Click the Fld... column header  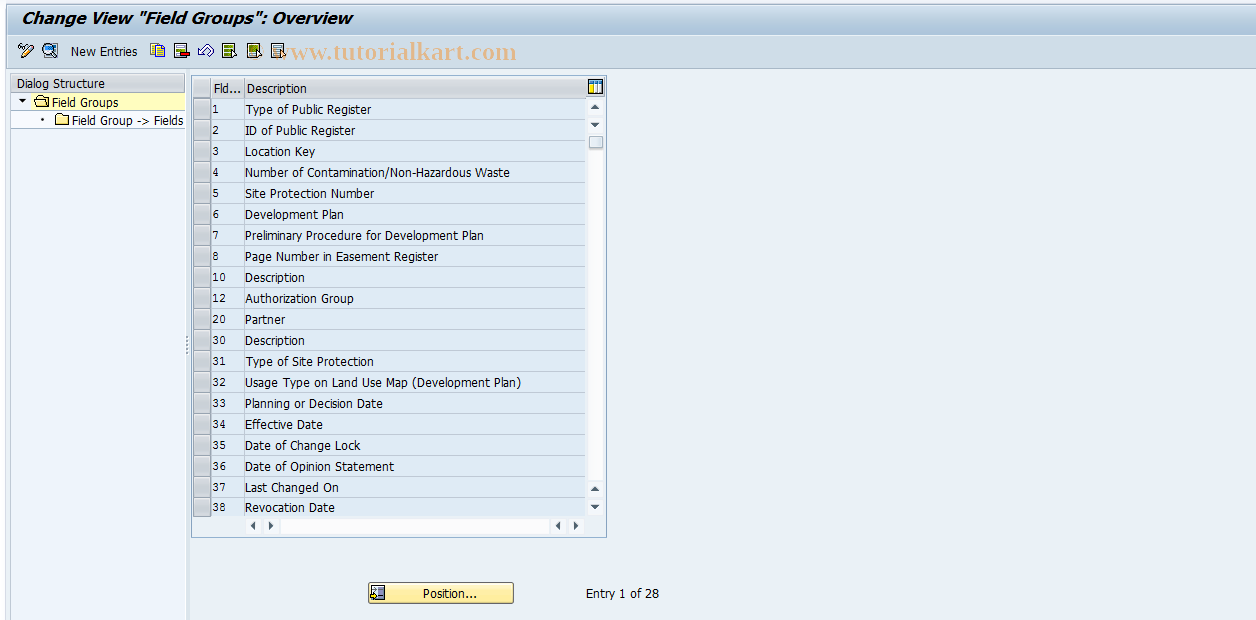(227, 88)
